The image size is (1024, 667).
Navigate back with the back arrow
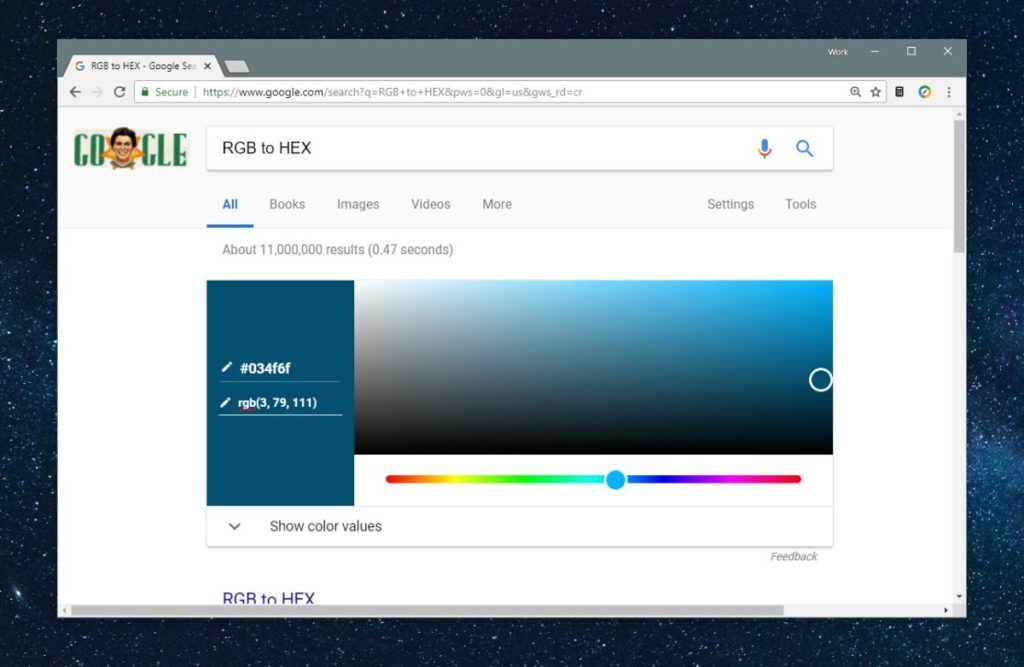point(75,91)
